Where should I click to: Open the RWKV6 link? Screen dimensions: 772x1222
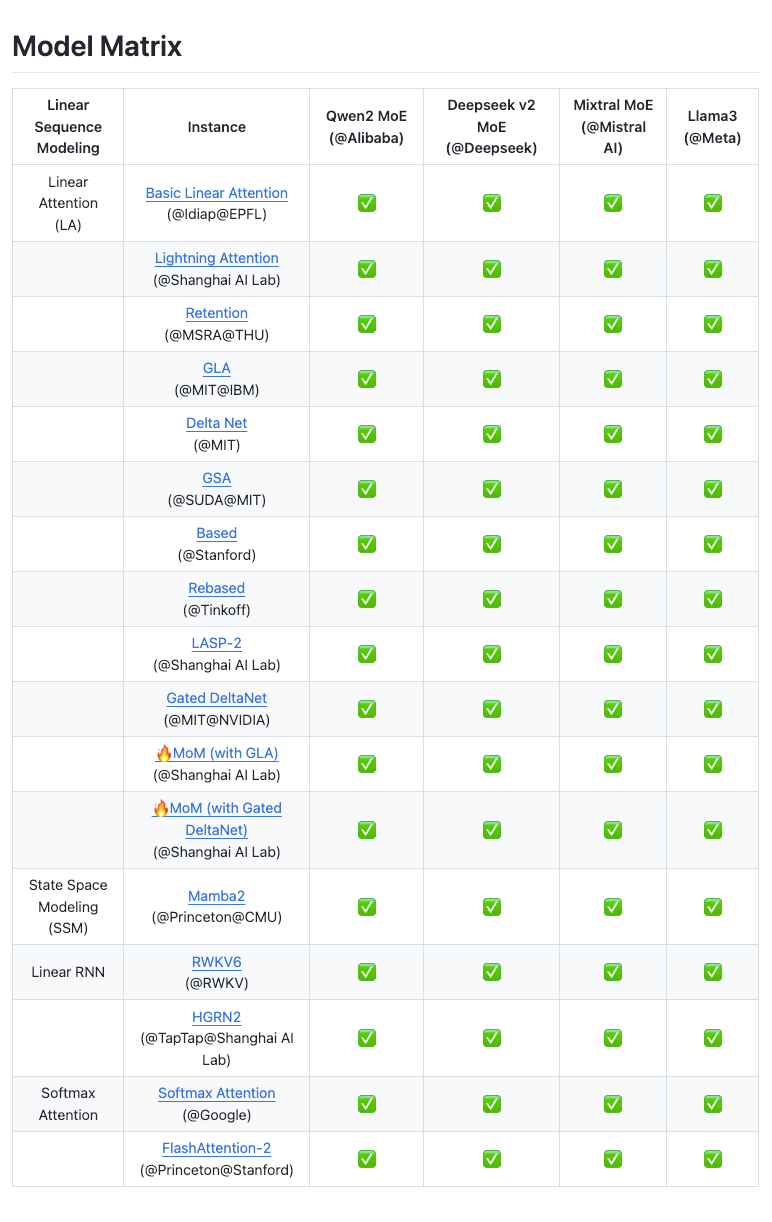(216, 962)
